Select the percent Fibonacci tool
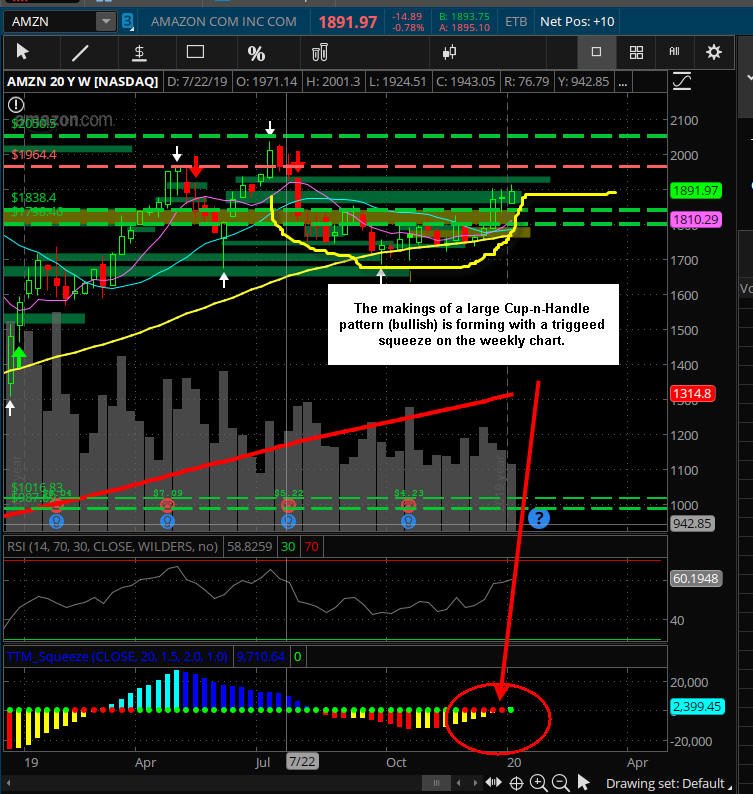The image size is (753, 794). click(x=256, y=53)
